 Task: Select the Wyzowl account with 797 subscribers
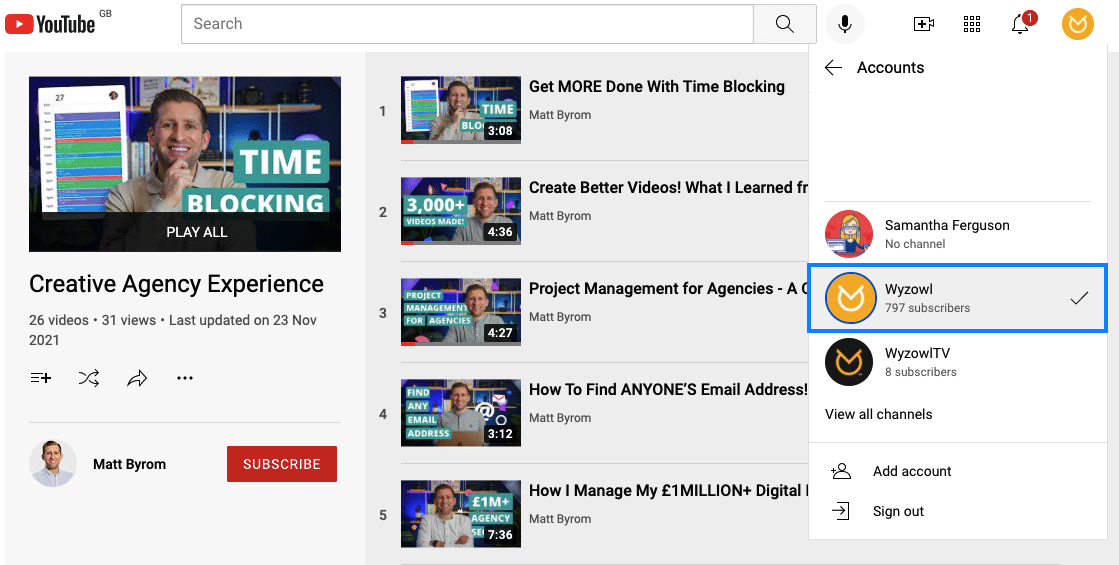coord(957,298)
